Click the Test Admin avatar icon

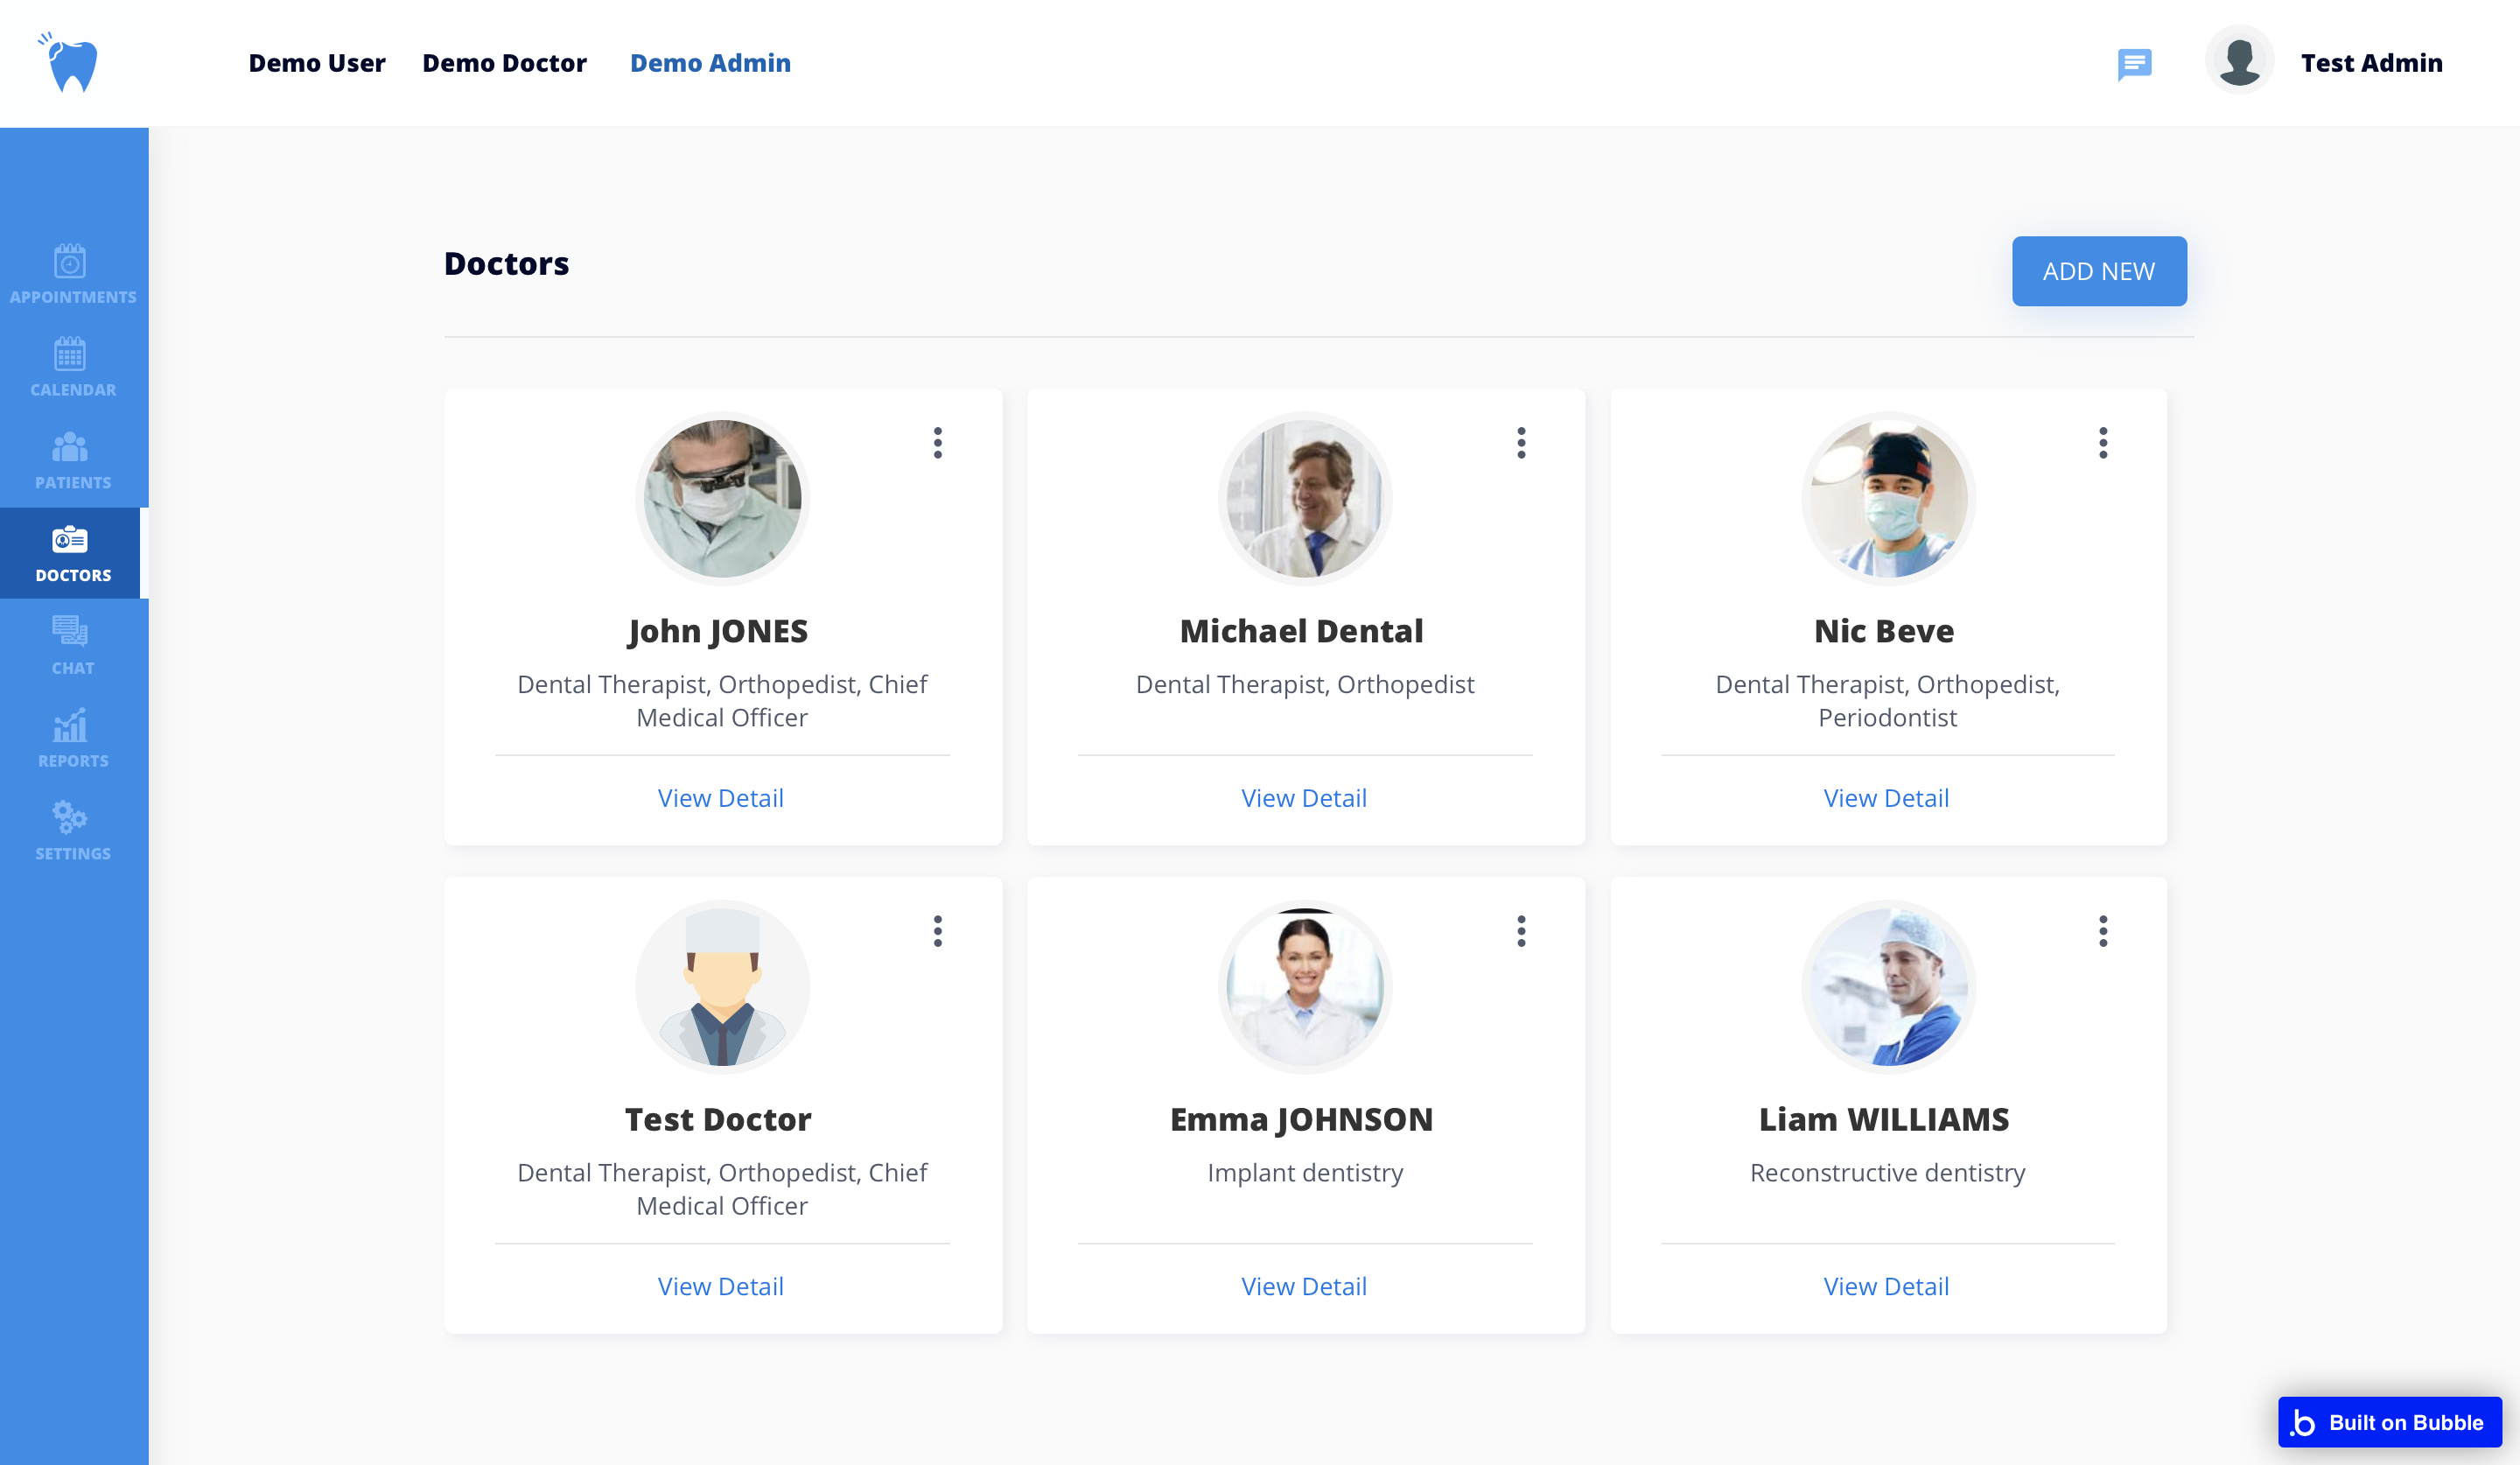(2239, 62)
